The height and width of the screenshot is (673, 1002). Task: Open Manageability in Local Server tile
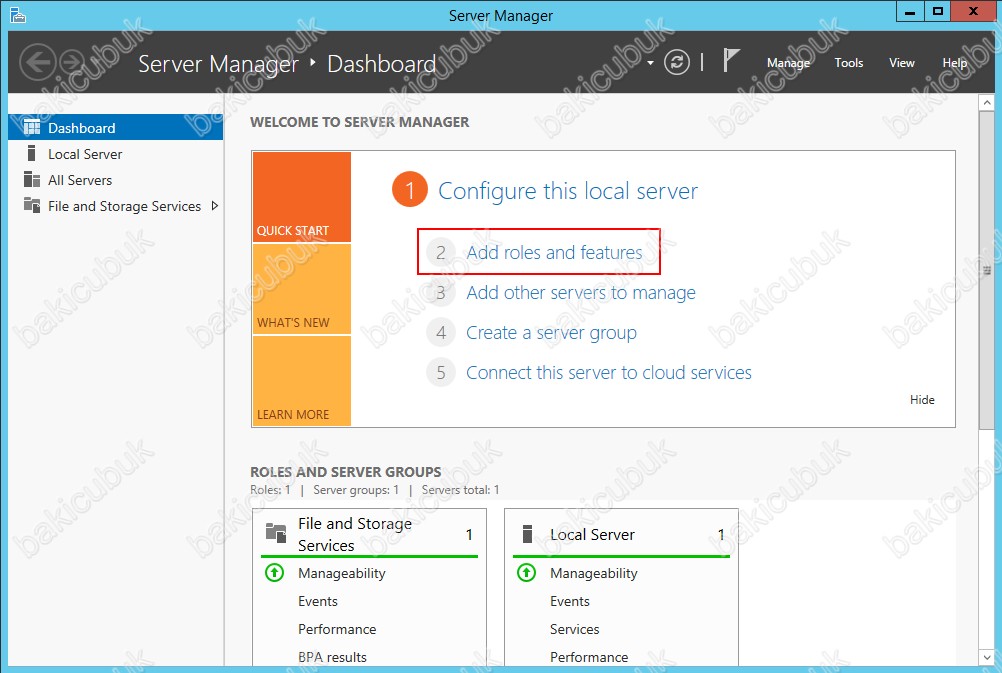594,573
